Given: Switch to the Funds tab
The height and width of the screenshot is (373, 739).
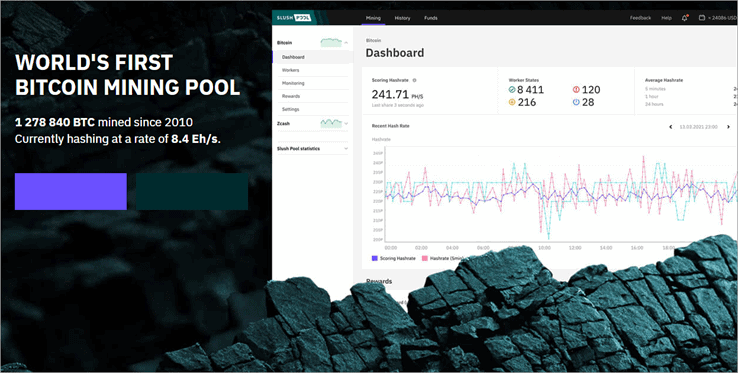Looking at the screenshot, I should pyautogui.click(x=431, y=18).
